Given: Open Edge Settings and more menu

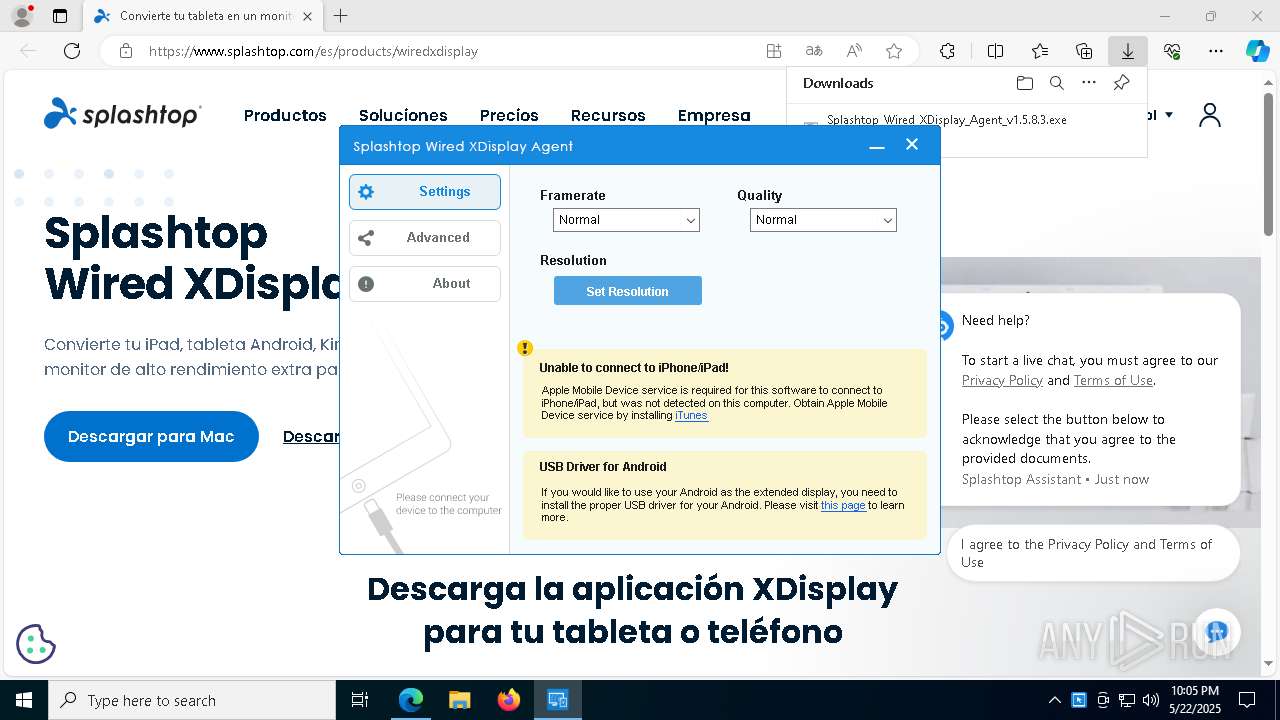Looking at the screenshot, I should (x=1216, y=51).
